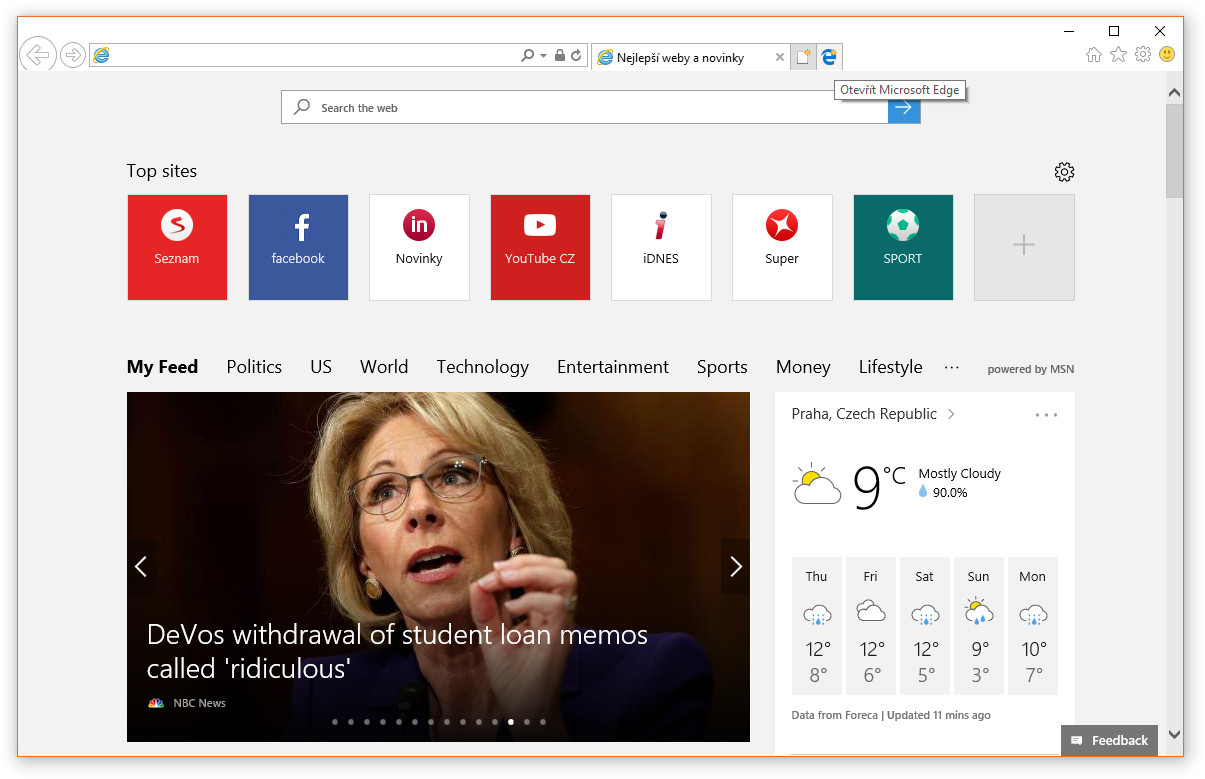This screenshot has height=779, width=1205.
Task: Show previous slide in news carousel
Action: 141,567
